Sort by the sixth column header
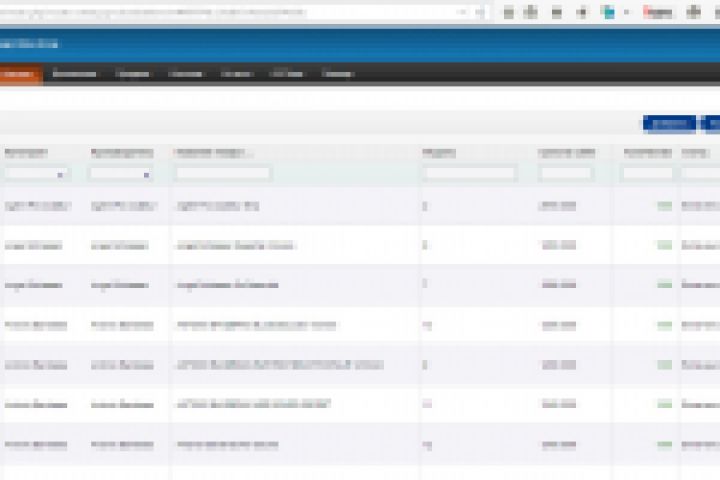Screen dimensions: 720x480 [x=648, y=152]
